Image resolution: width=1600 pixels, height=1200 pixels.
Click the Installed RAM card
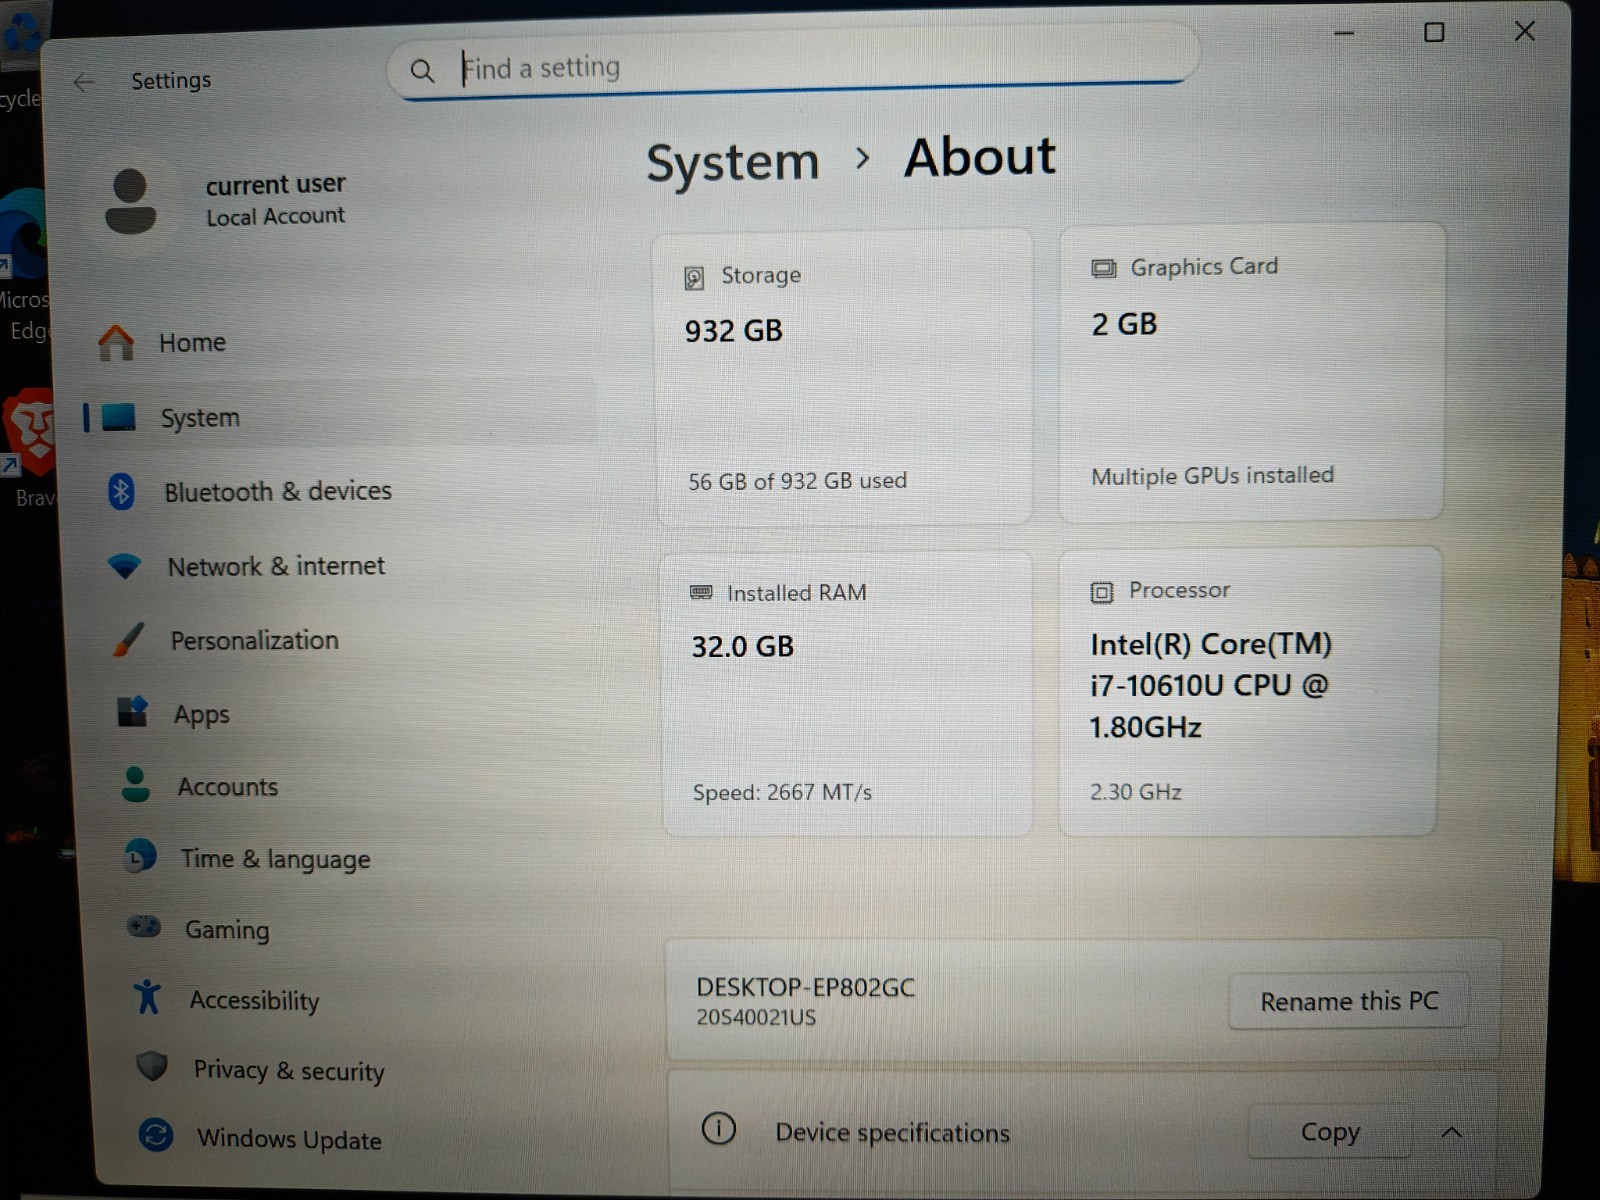(846, 694)
